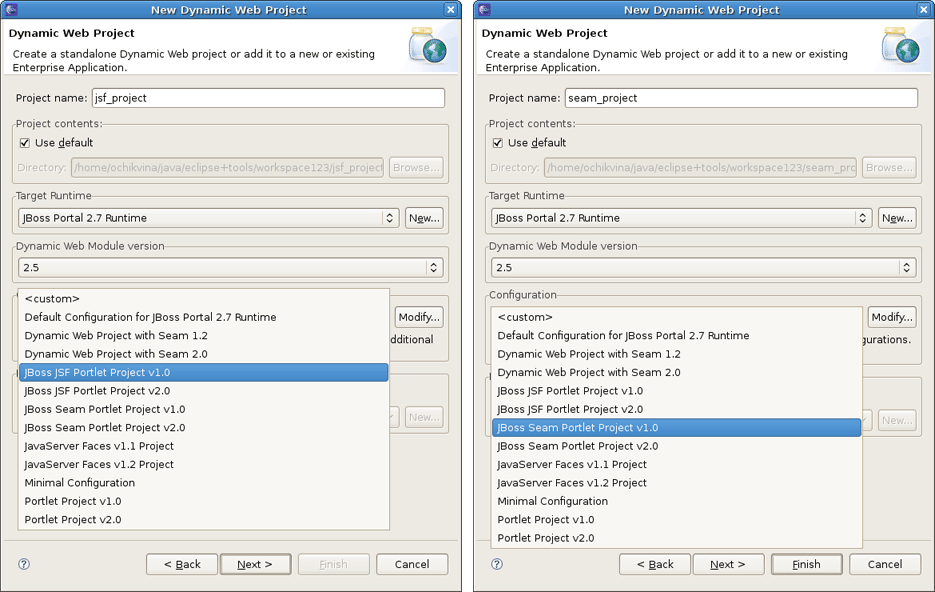This screenshot has height=592, width=935.
Task: Click Eclipse title icon in seam_project window
Action: pyautogui.click(x=484, y=10)
